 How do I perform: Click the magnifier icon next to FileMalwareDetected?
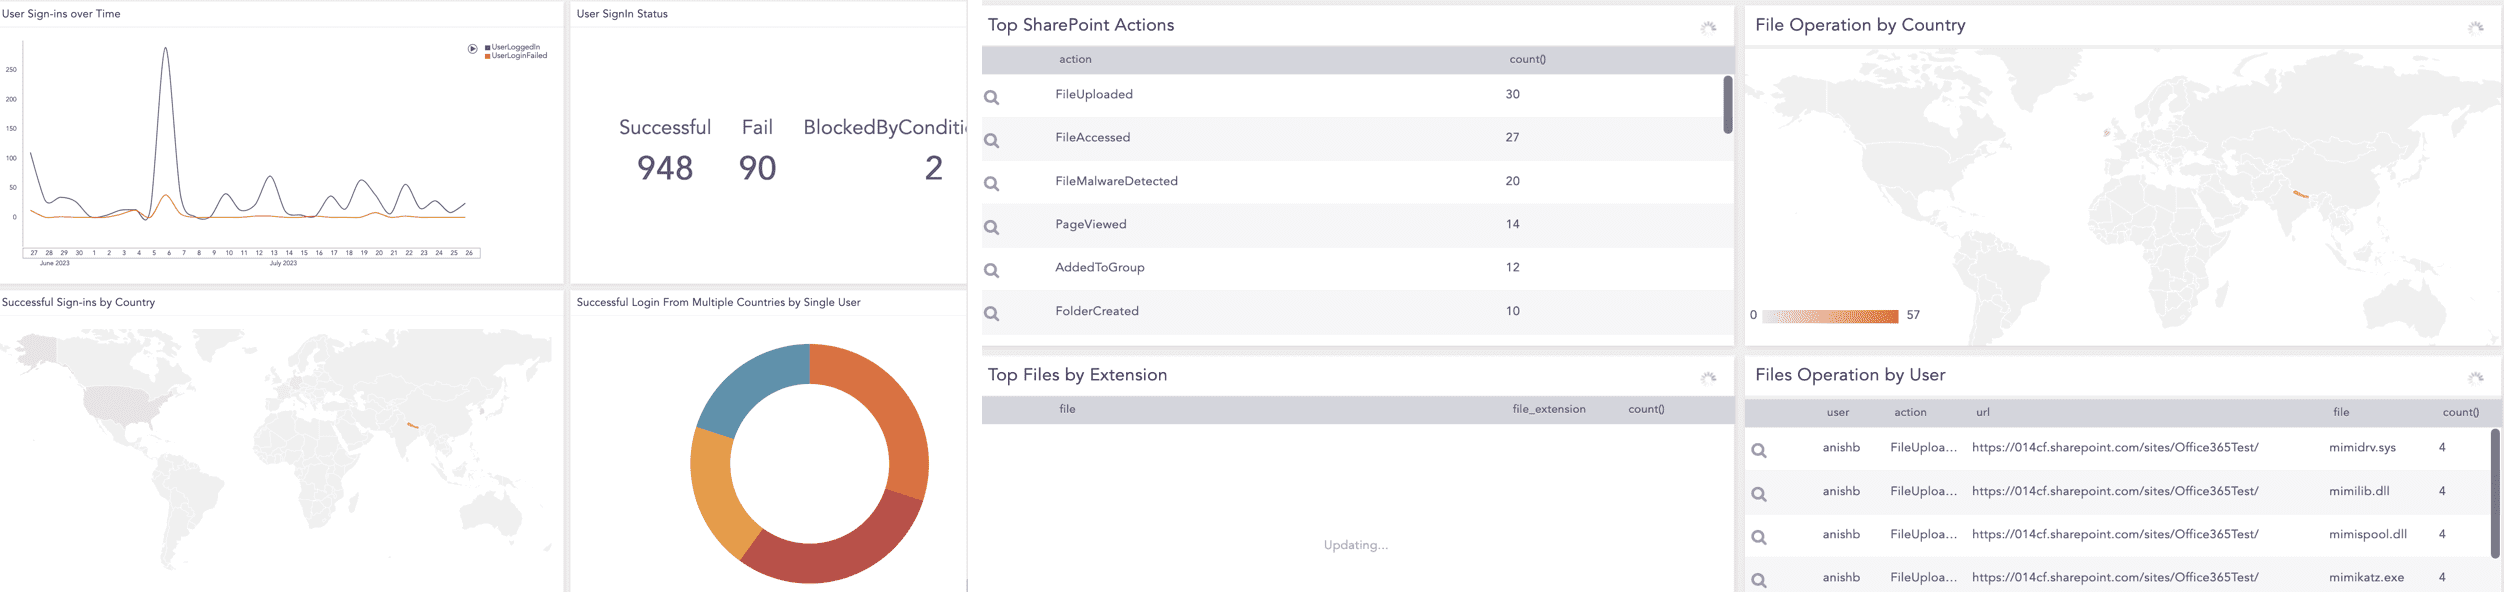(x=992, y=181)
